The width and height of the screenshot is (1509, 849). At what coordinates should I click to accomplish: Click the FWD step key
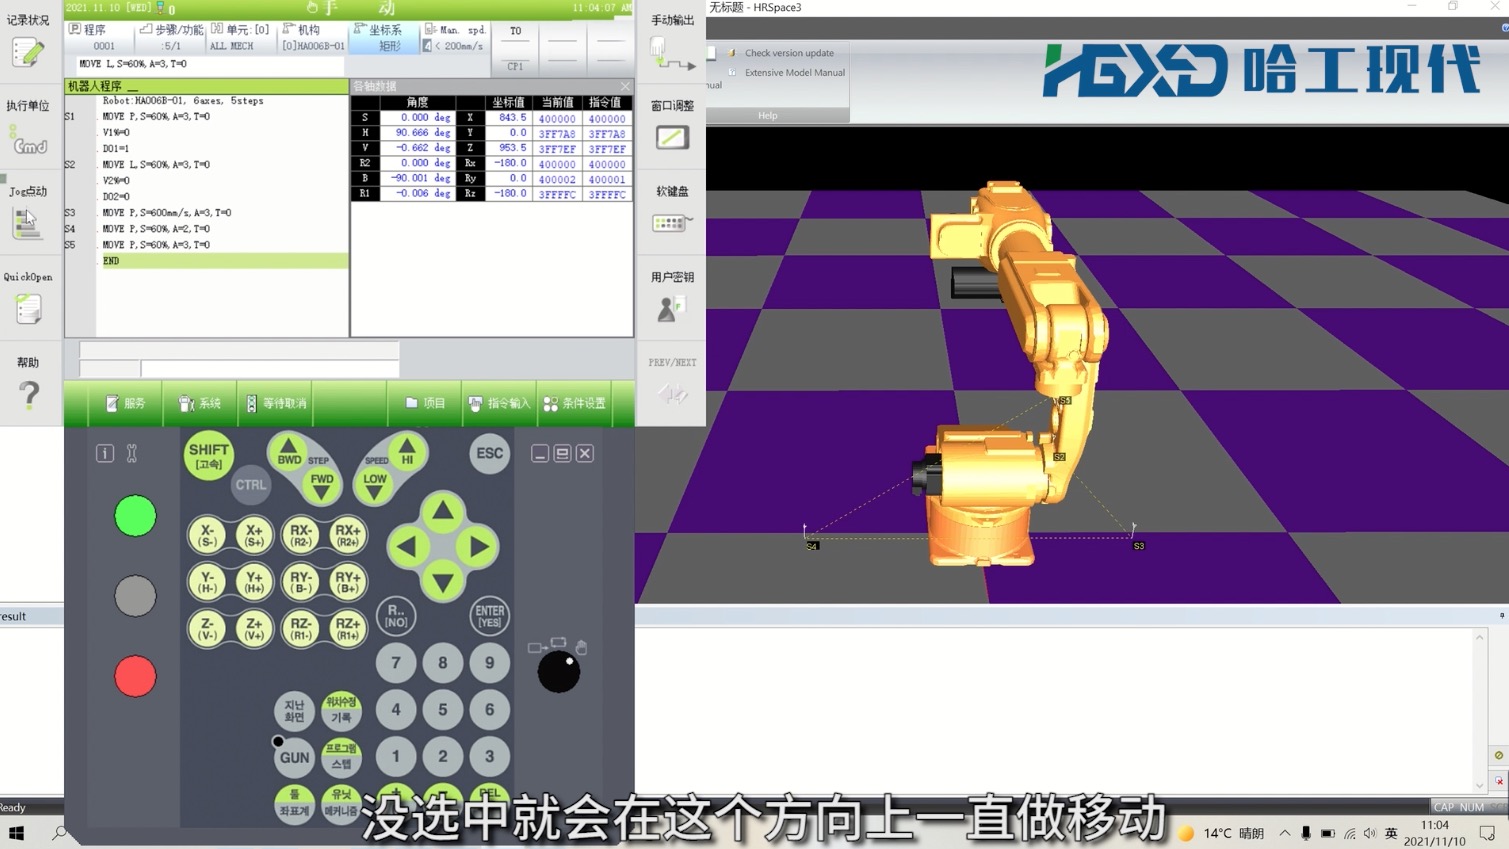[322, 484]
